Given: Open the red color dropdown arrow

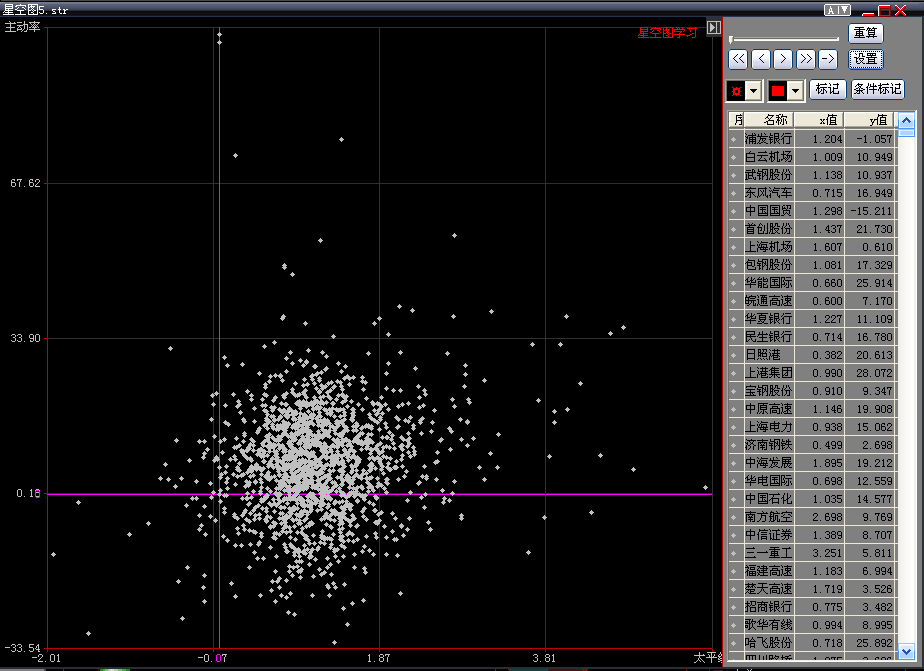Looking at the screenshot, I should [x=796, y=91].
